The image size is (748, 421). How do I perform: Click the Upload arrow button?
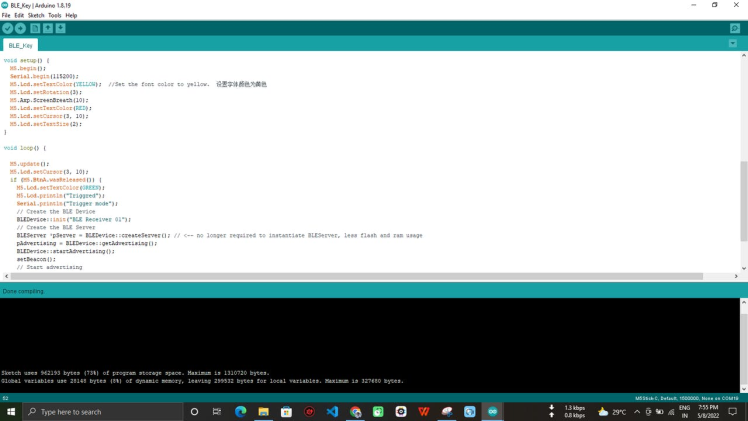pyautogui.click(x=20, y=29)
